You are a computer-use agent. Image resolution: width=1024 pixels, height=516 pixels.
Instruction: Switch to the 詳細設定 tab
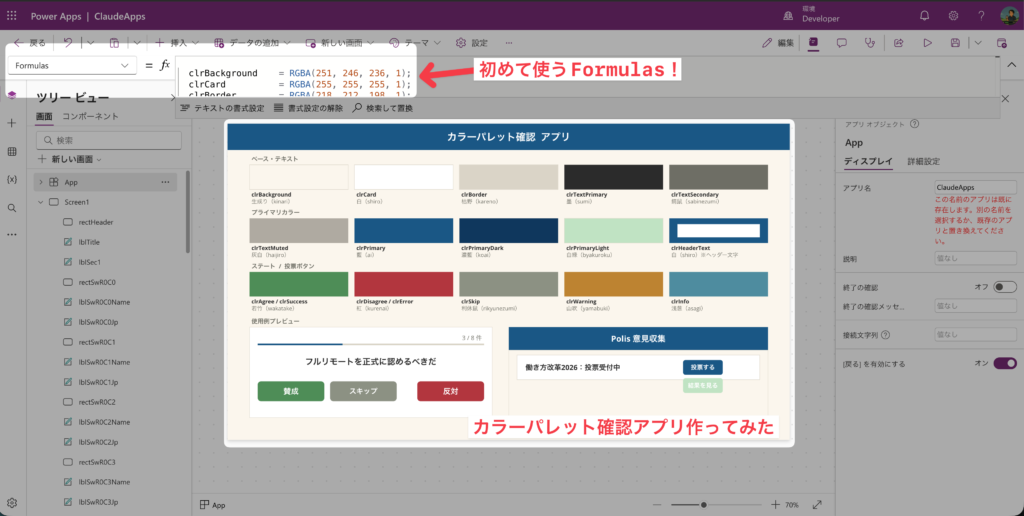click(x=923, y=161)
